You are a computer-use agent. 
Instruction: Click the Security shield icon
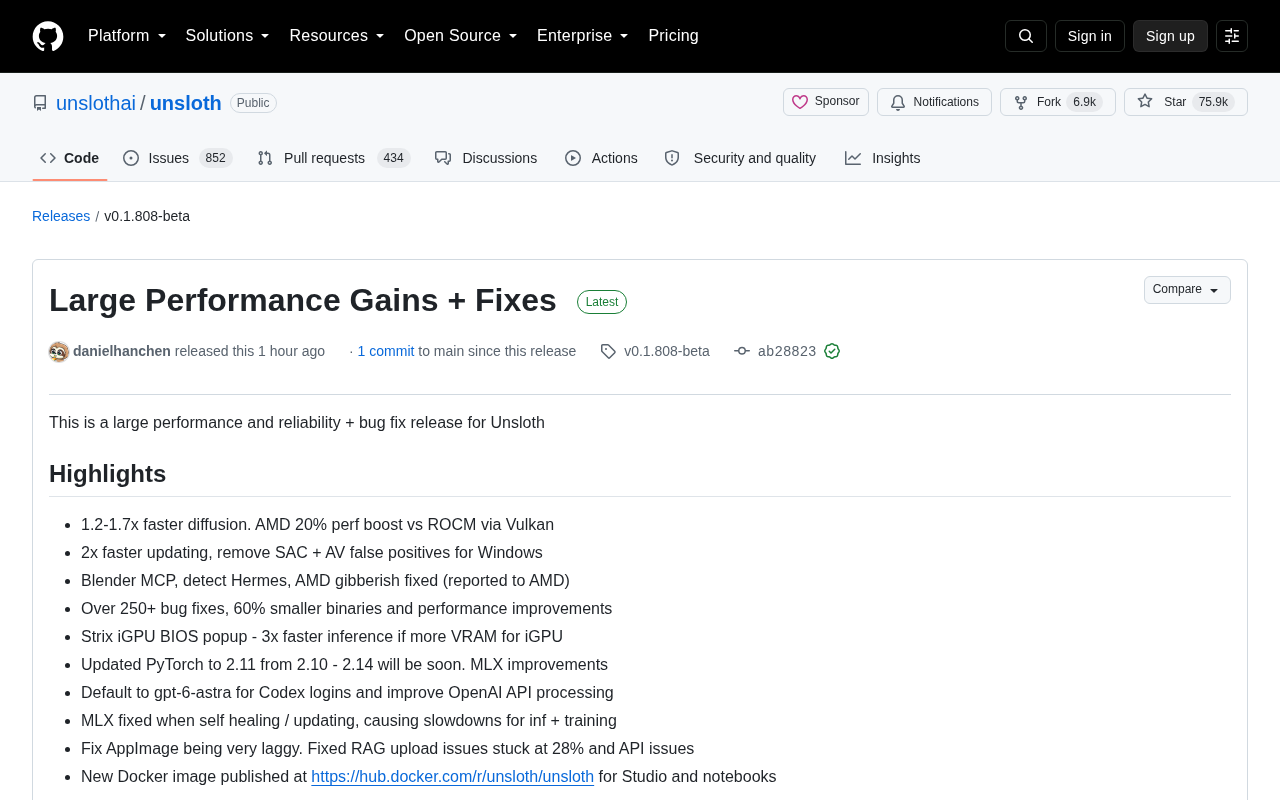(672, 158)
